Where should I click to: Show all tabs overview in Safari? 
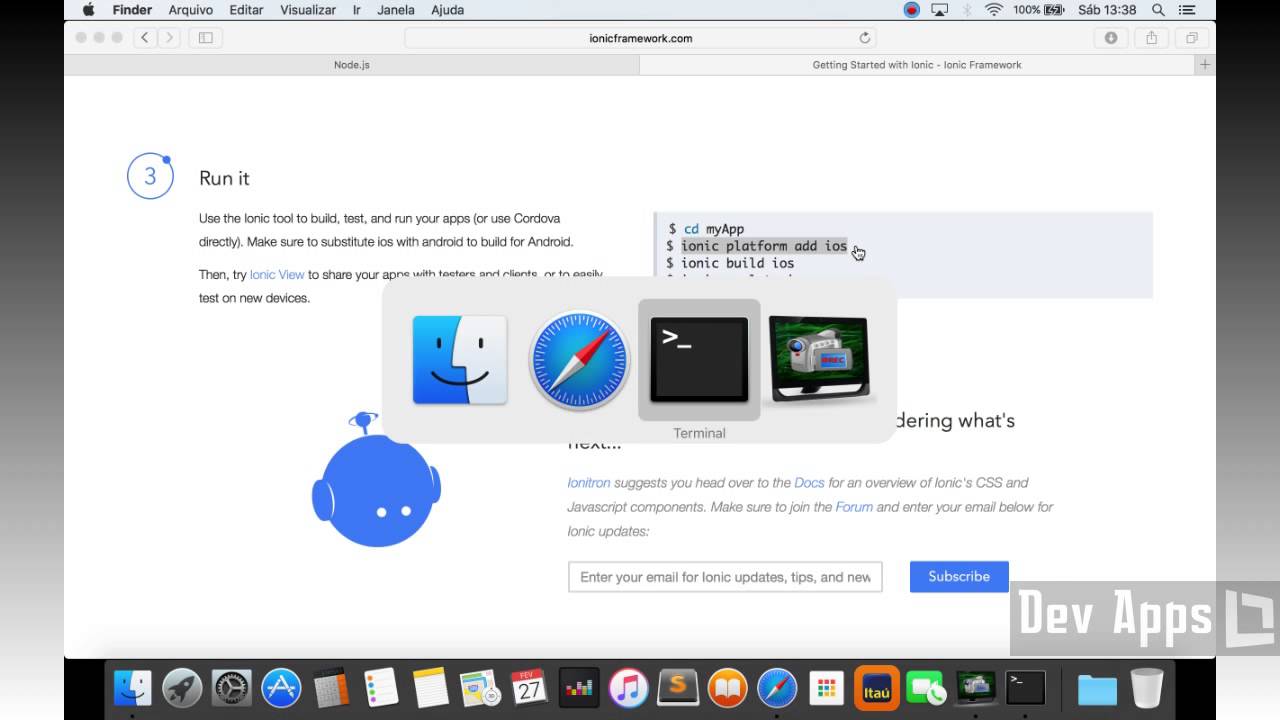(x=1192, y=38)
